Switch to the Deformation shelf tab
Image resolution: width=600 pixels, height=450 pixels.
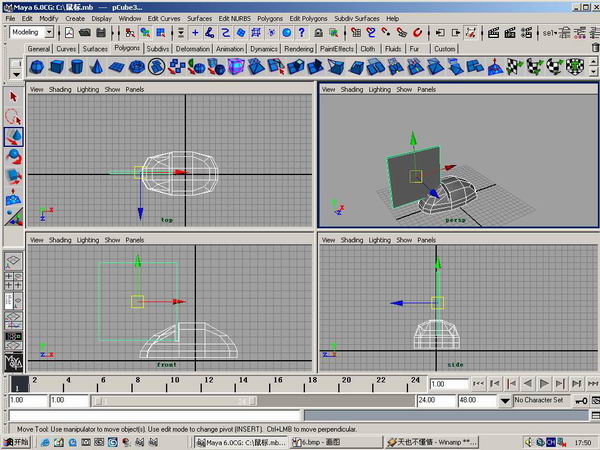pyautogui.click(x=193, y=49)
